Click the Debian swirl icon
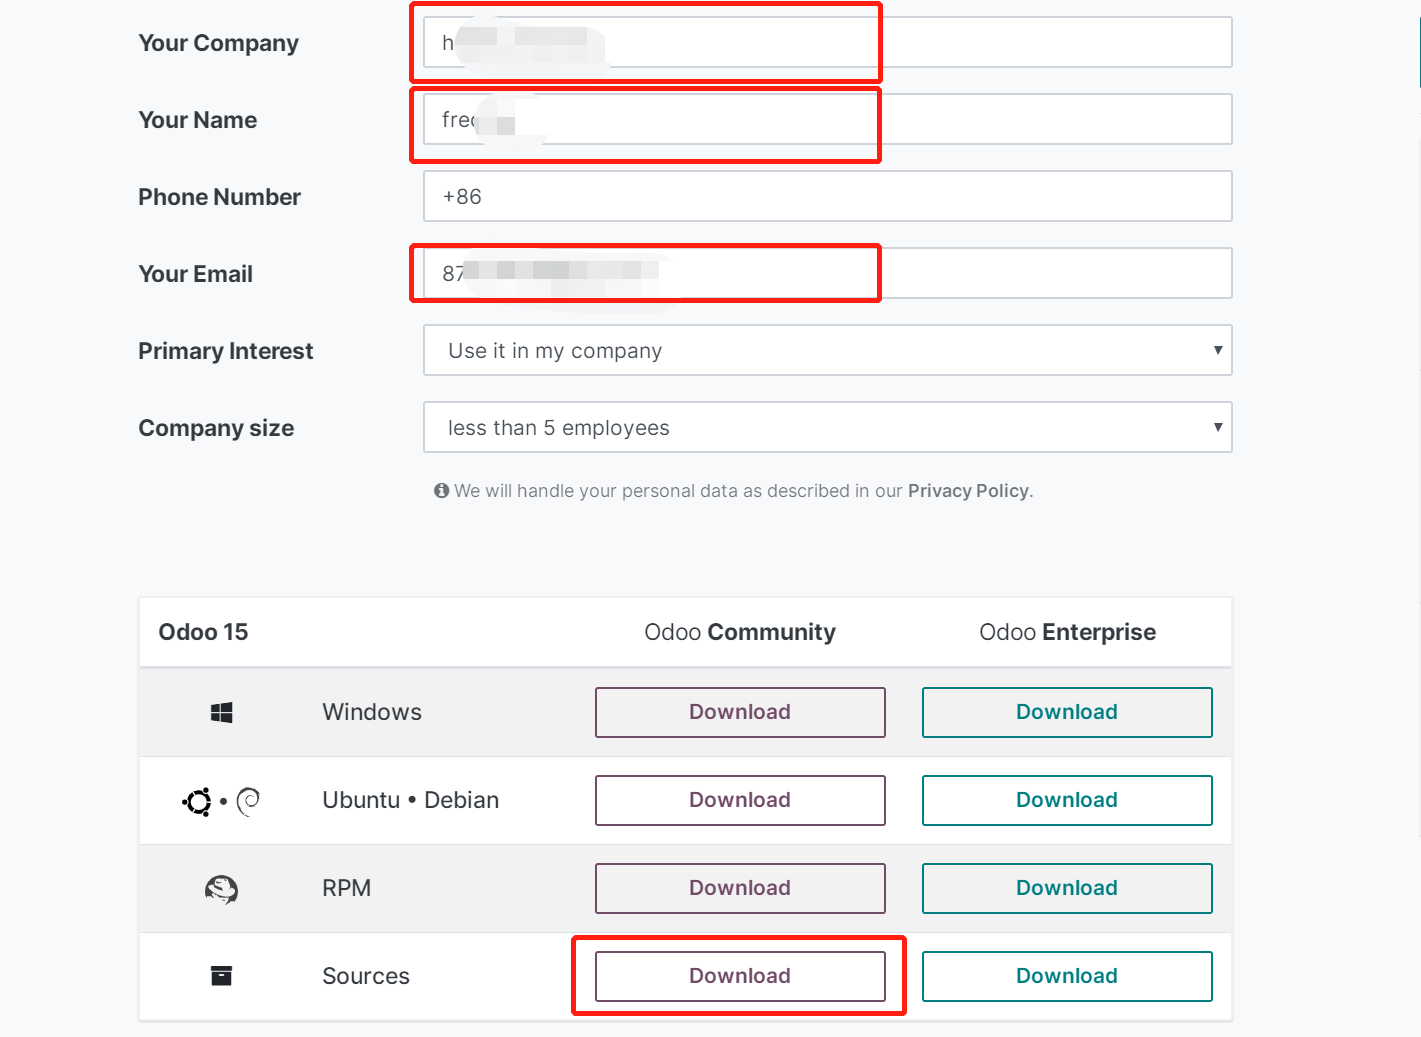The image size is (1421, 1037). (x=248, y=801)
